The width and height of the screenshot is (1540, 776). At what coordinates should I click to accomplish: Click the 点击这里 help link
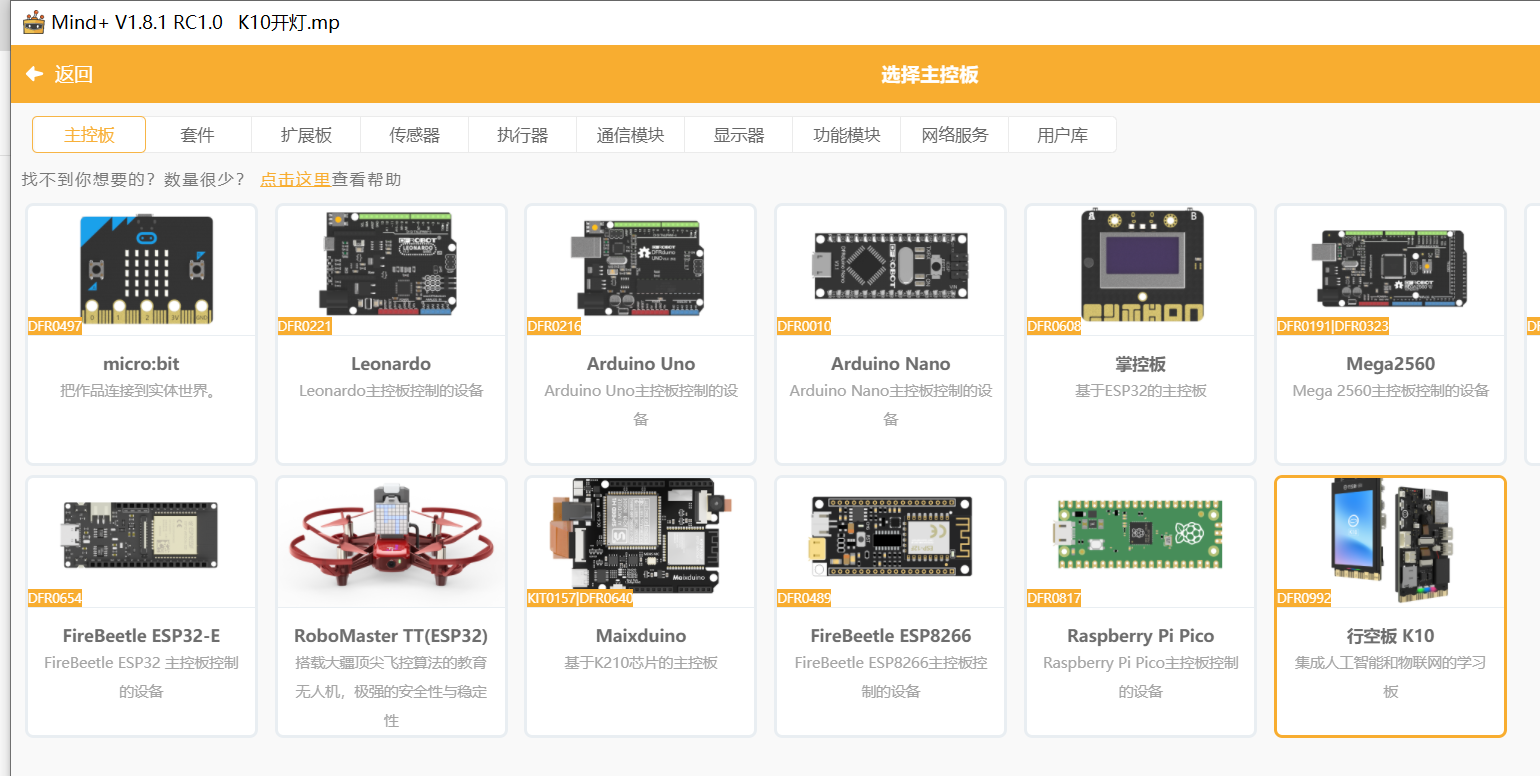(x=295, y=180)
